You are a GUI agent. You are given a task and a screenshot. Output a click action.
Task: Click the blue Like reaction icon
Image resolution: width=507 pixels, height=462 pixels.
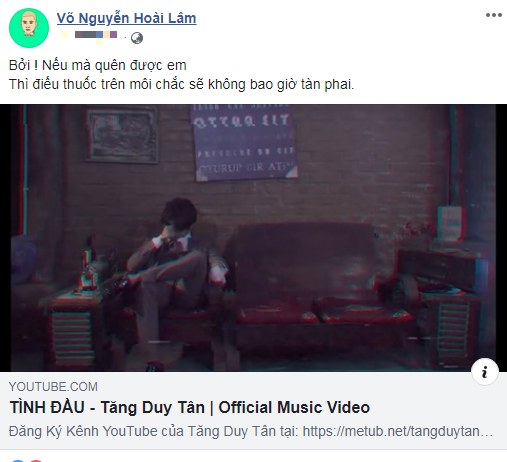[18, 461]
